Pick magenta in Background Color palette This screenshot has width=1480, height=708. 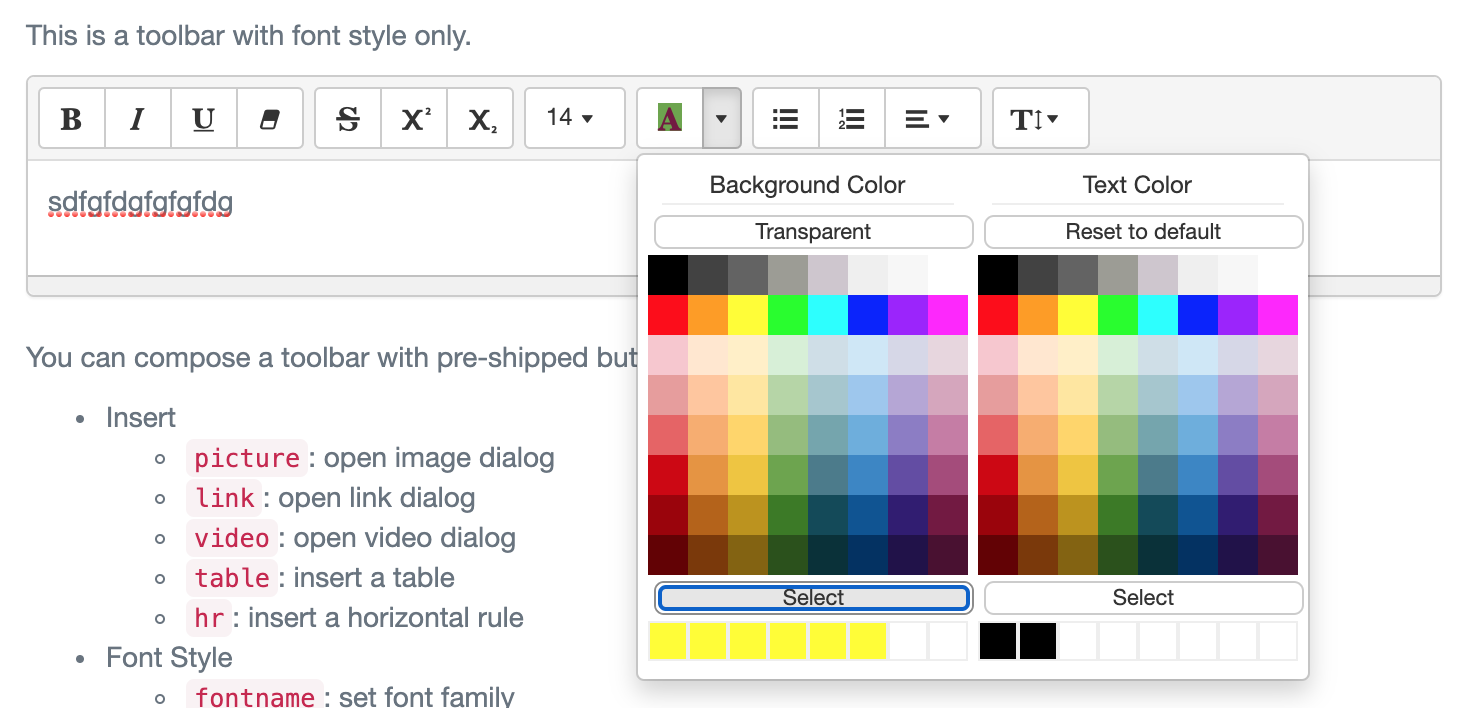coord(948,315)
